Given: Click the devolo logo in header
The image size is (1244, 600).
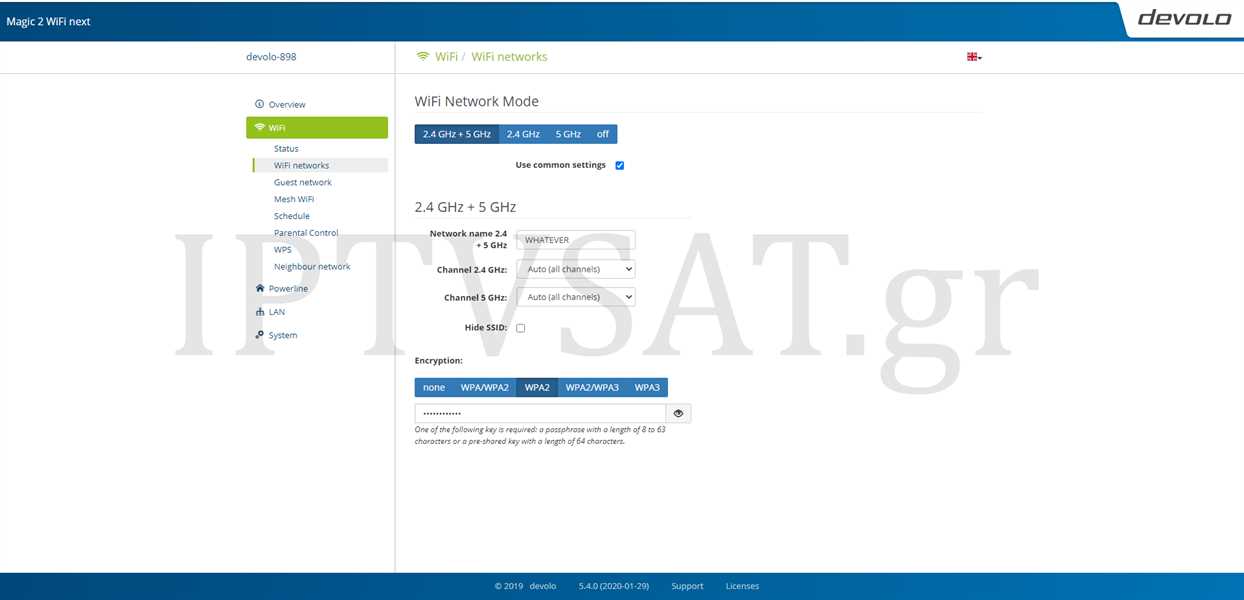Looking at the screenshot, I should pyautogui.click(x=1184, y=18).
